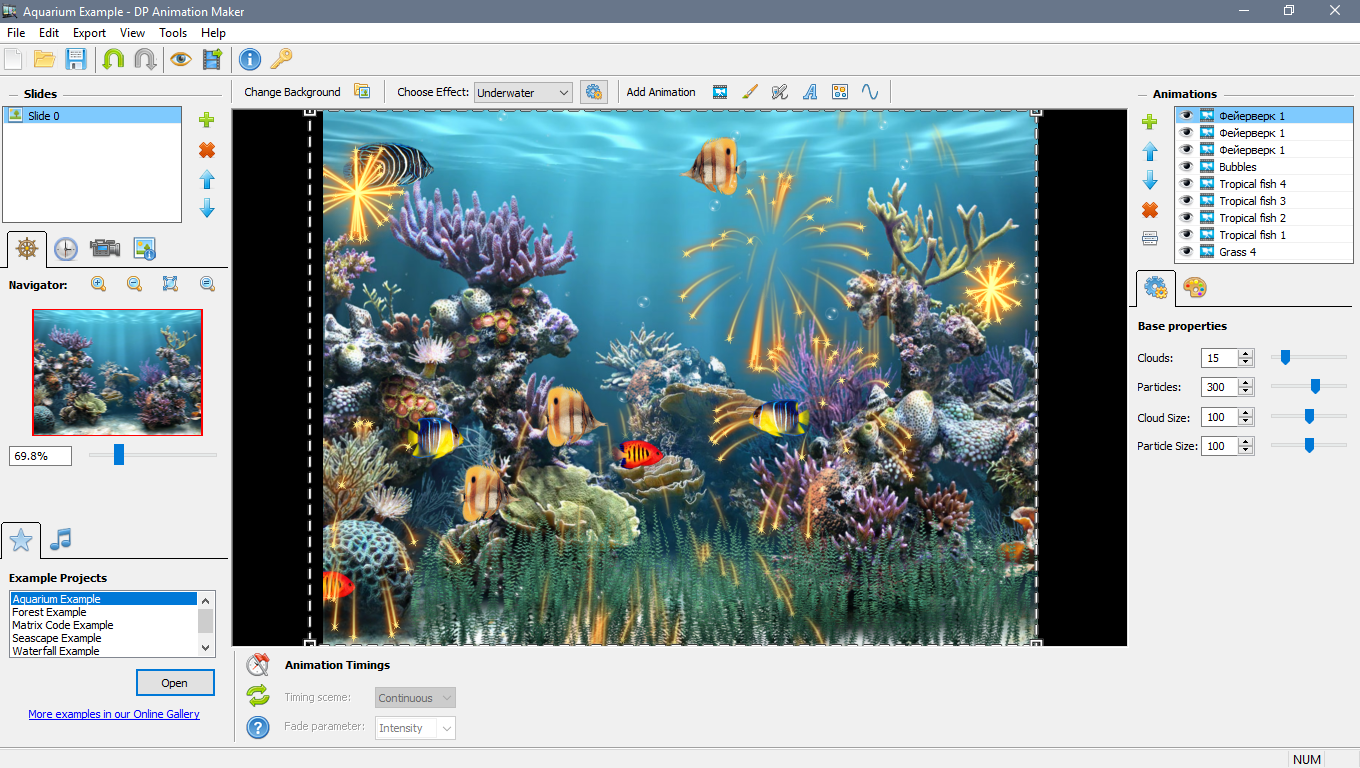Click the Save project floppy disk icon
Viewport: 1360px width, 768px height.
76,59
